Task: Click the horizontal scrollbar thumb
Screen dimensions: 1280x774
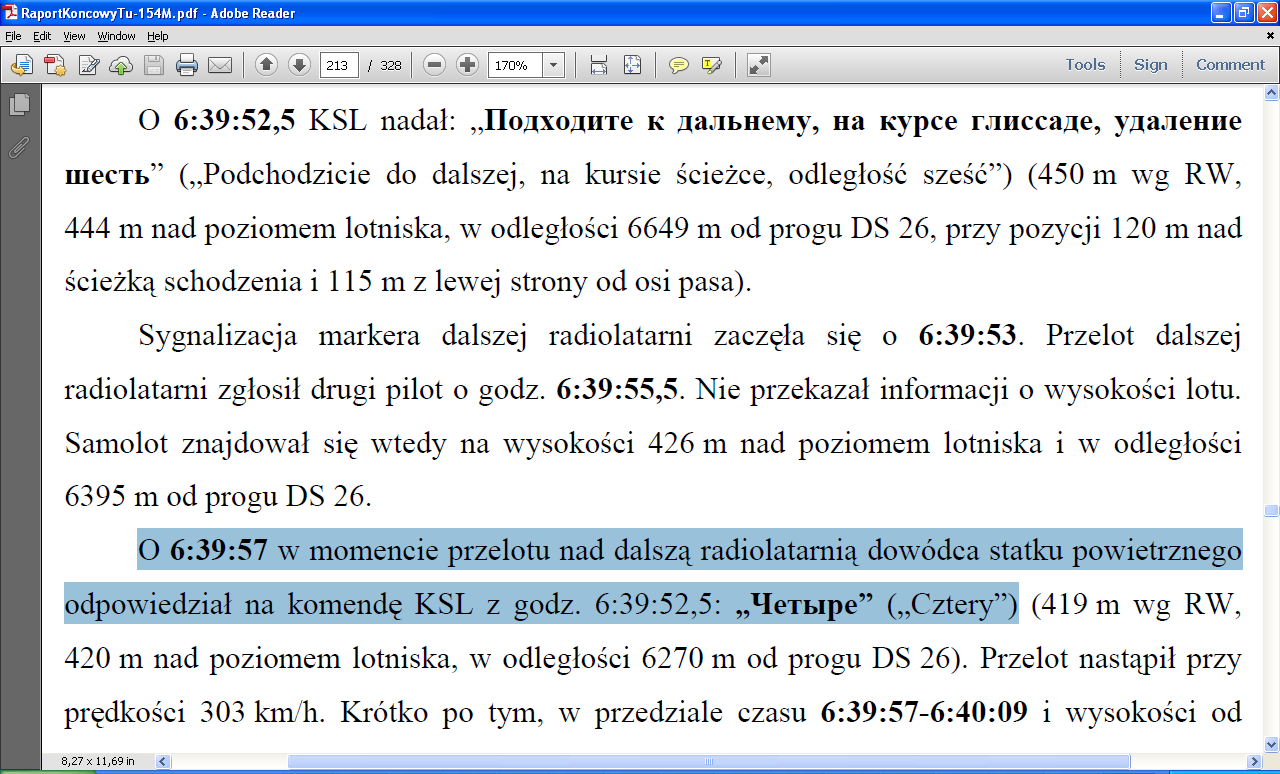Action: pos(710,761)
